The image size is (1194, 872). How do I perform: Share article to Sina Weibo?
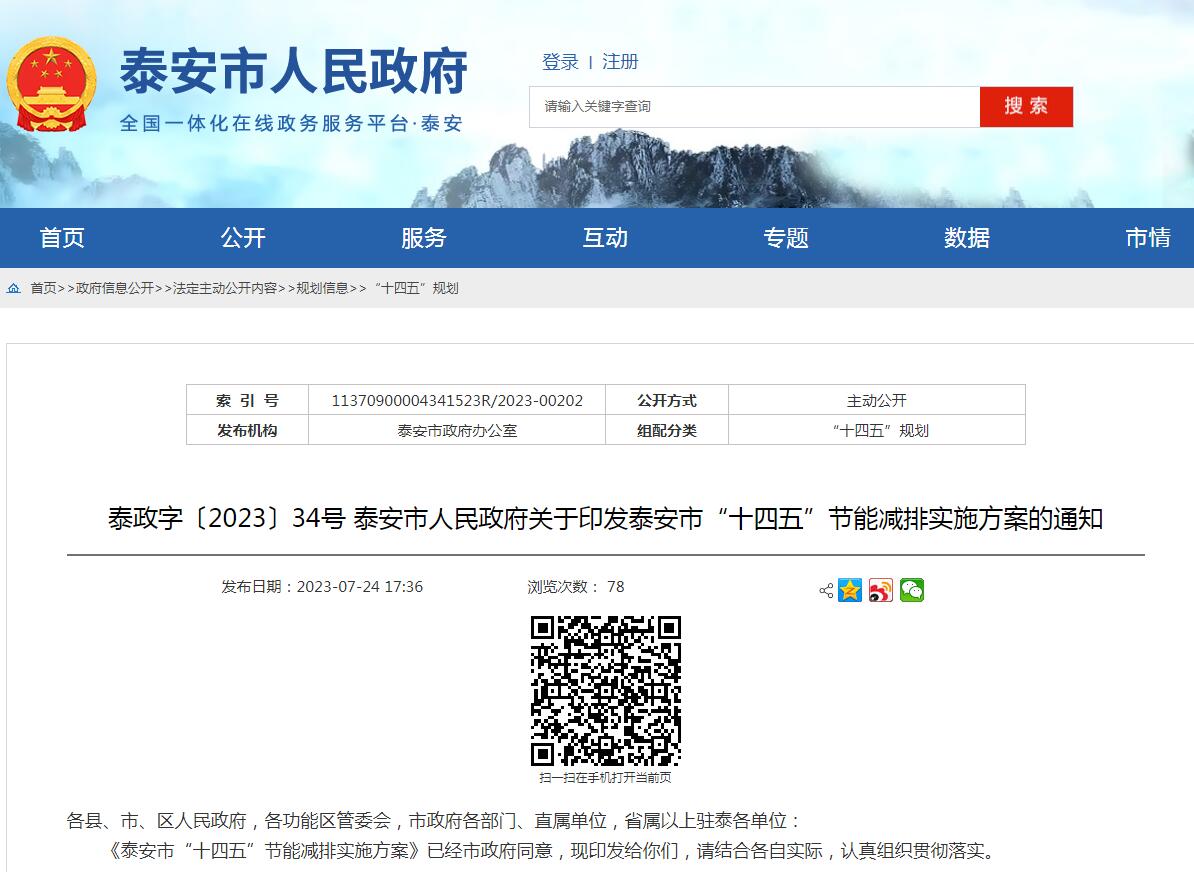click(x=880, y=590)
